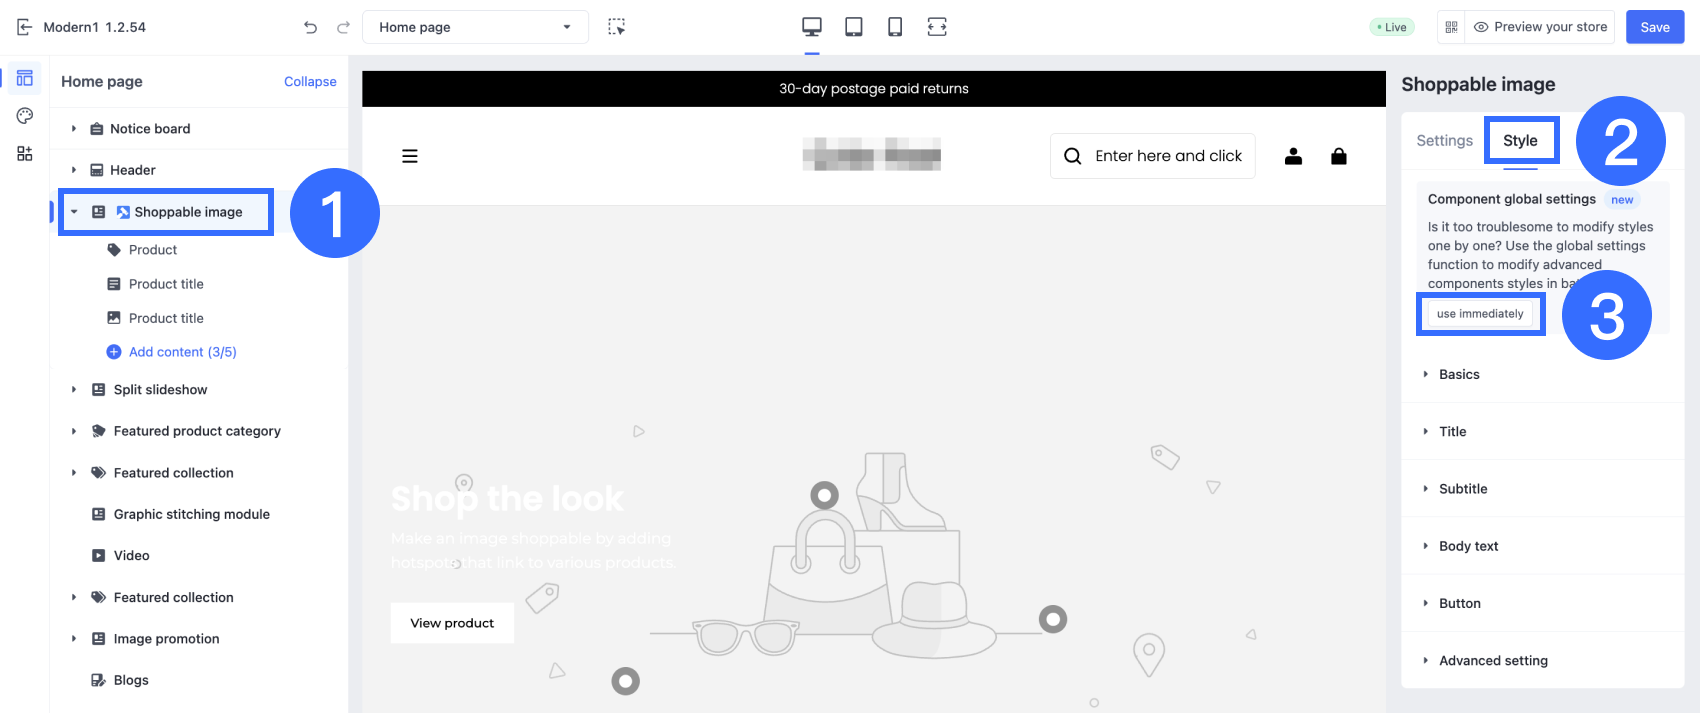The image size is (1700, 714).
Task: Collapse the Shoppable image section
Action: [x=74, y=212]
